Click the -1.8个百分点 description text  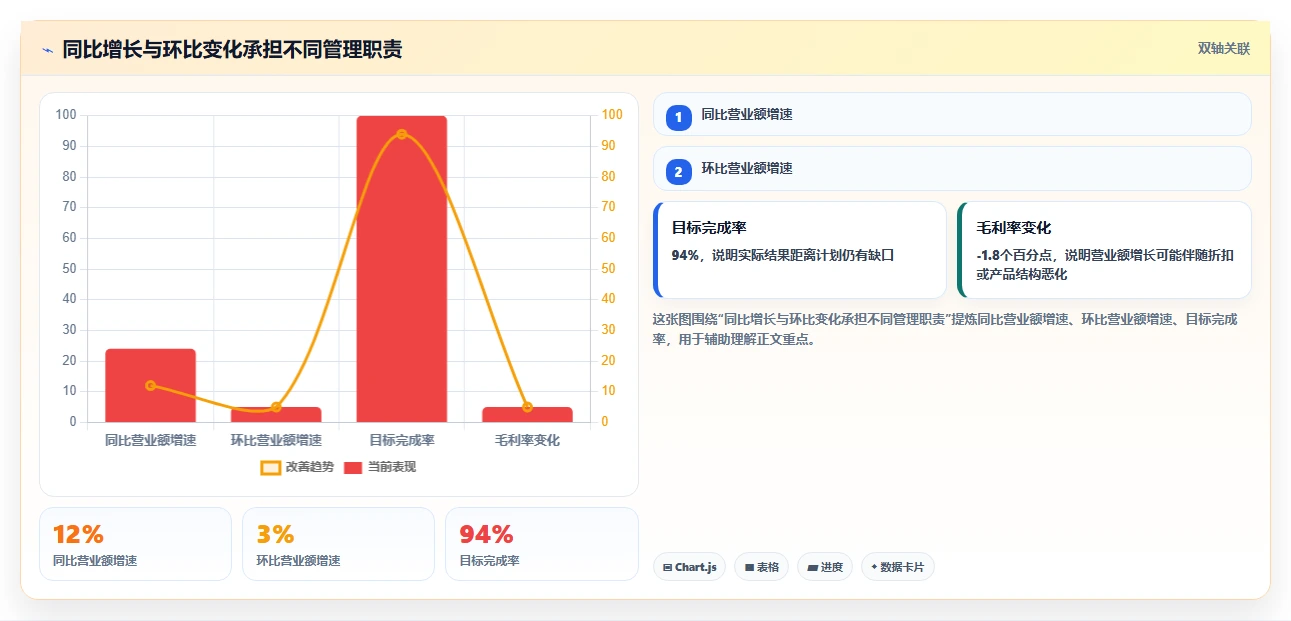pyautogui.click(x=1104, y=264)
